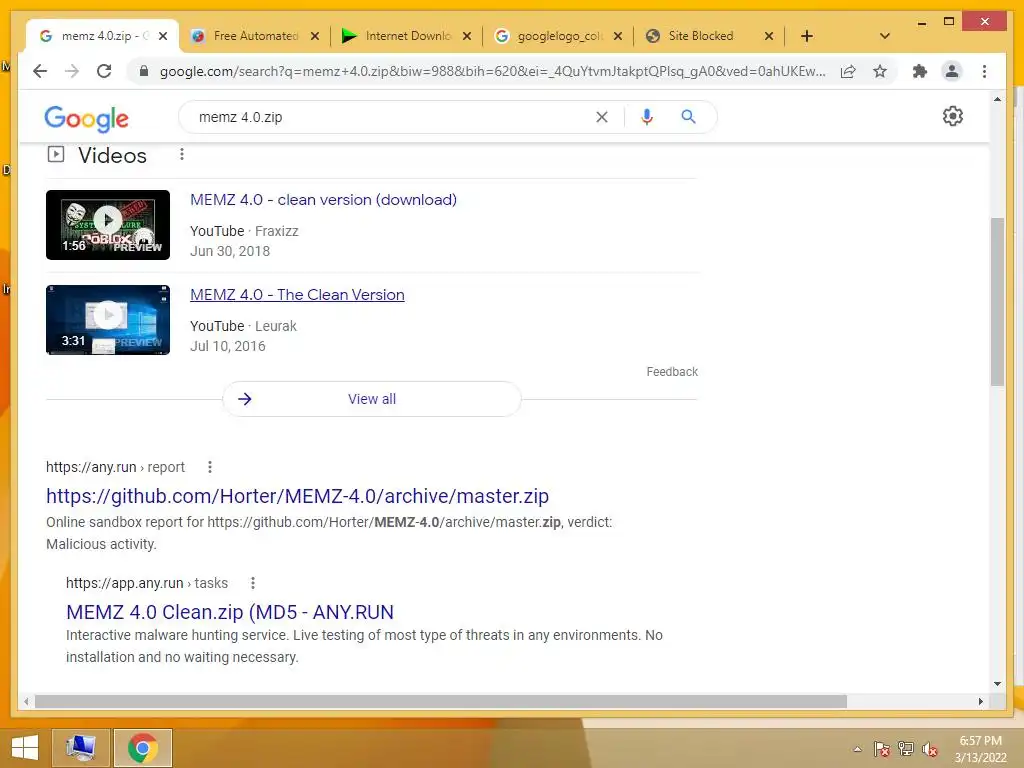Click the padlock site info icon
The image size is (1024, 768).
[x=144, y=71]
